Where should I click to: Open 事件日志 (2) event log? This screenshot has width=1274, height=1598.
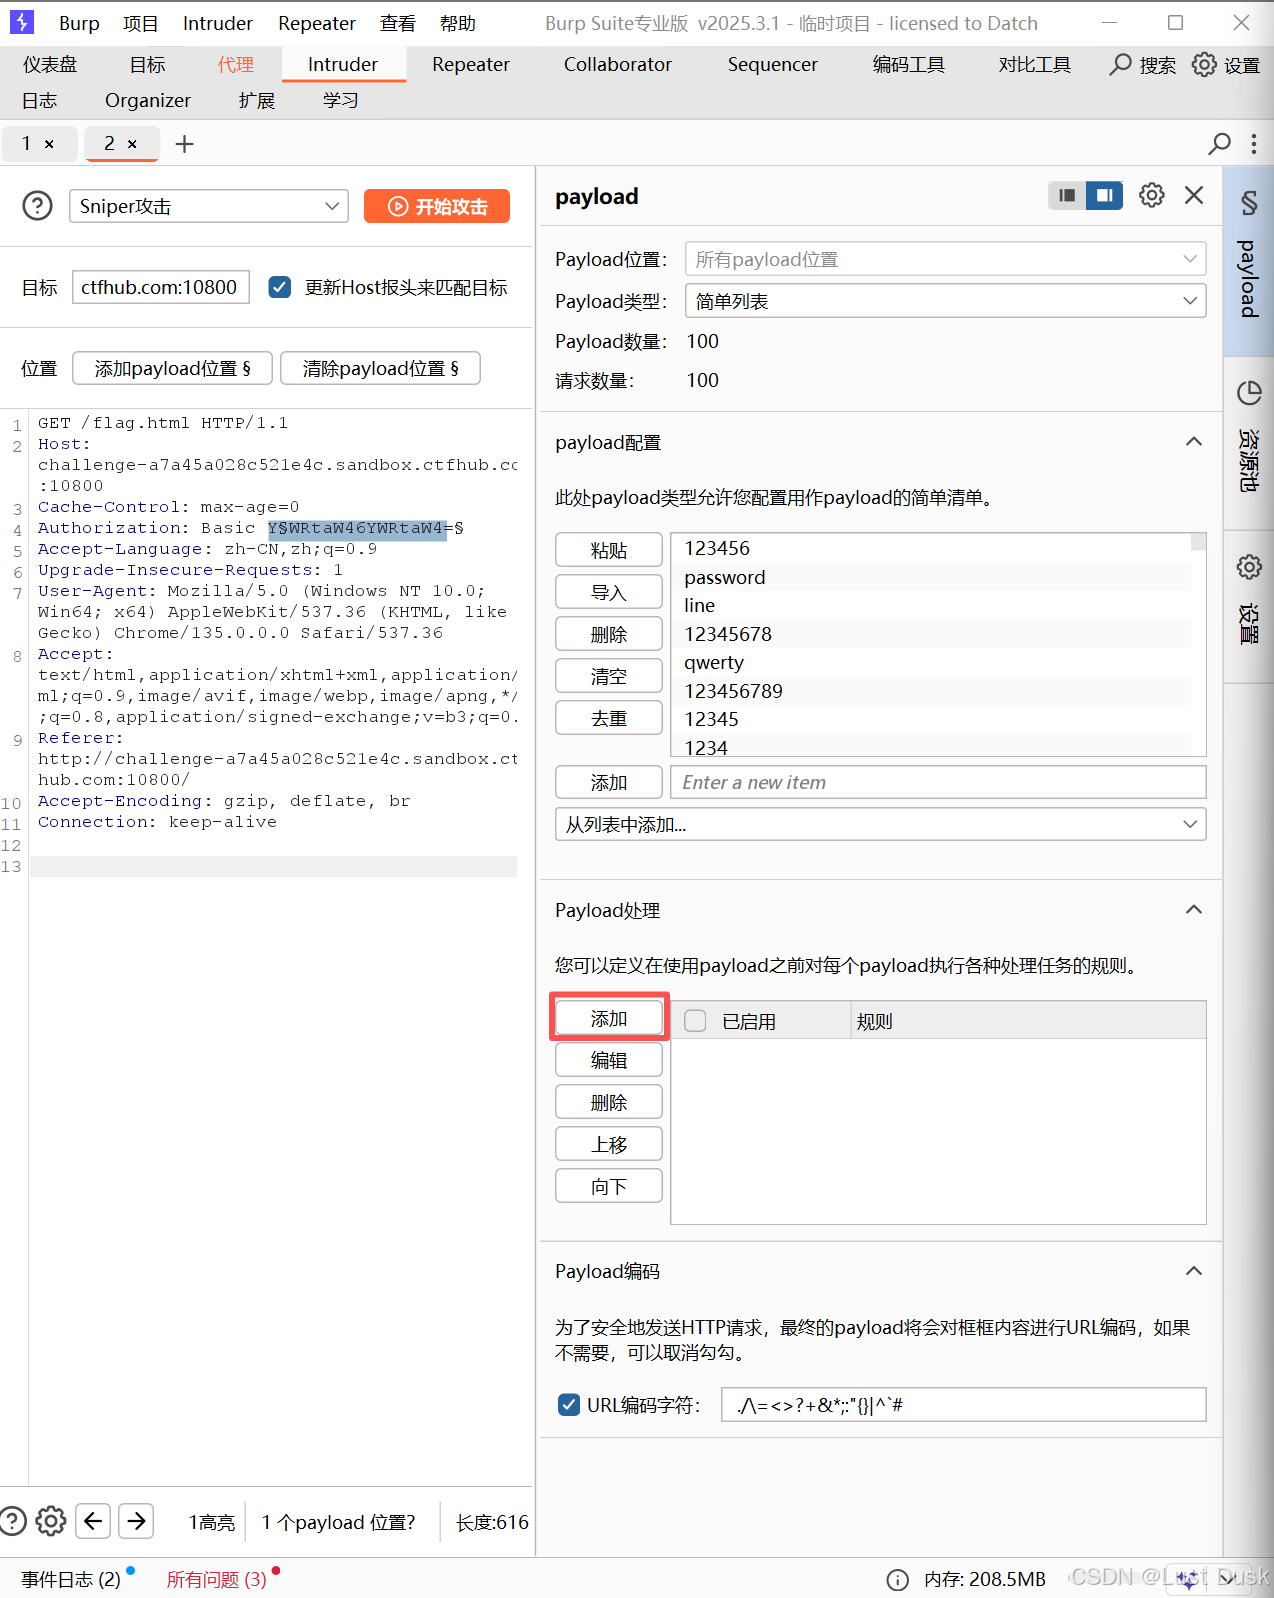tap(71, 1579)
